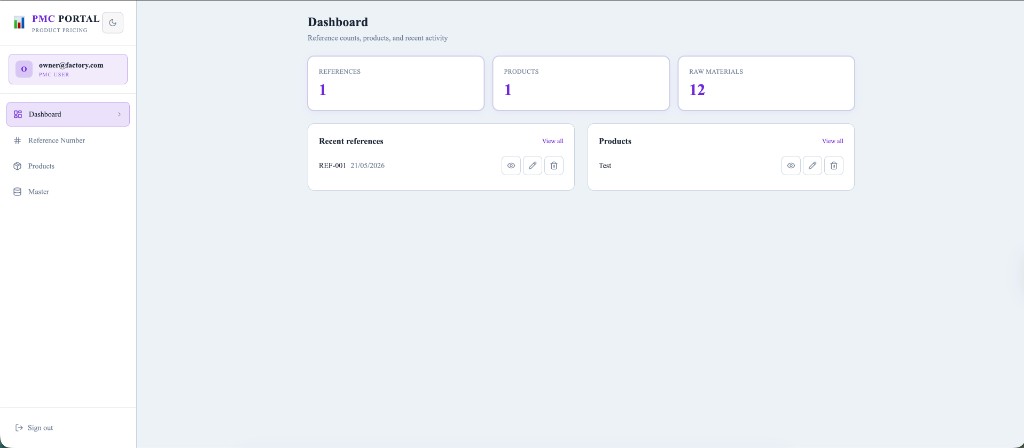This screenshot has width=1024, height=448.
Task: Click the box icon beside Products
Action: (18, 166)
